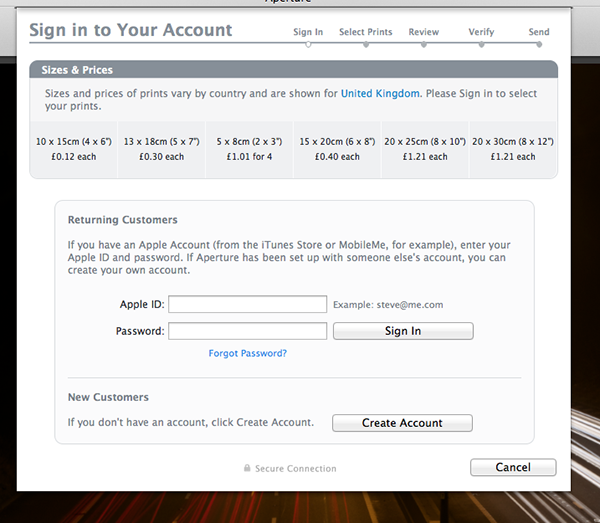Click the £0.40 each price
The height and width of the screenshot is (523, 600).
pyautogui.click(x=337, y=156)
